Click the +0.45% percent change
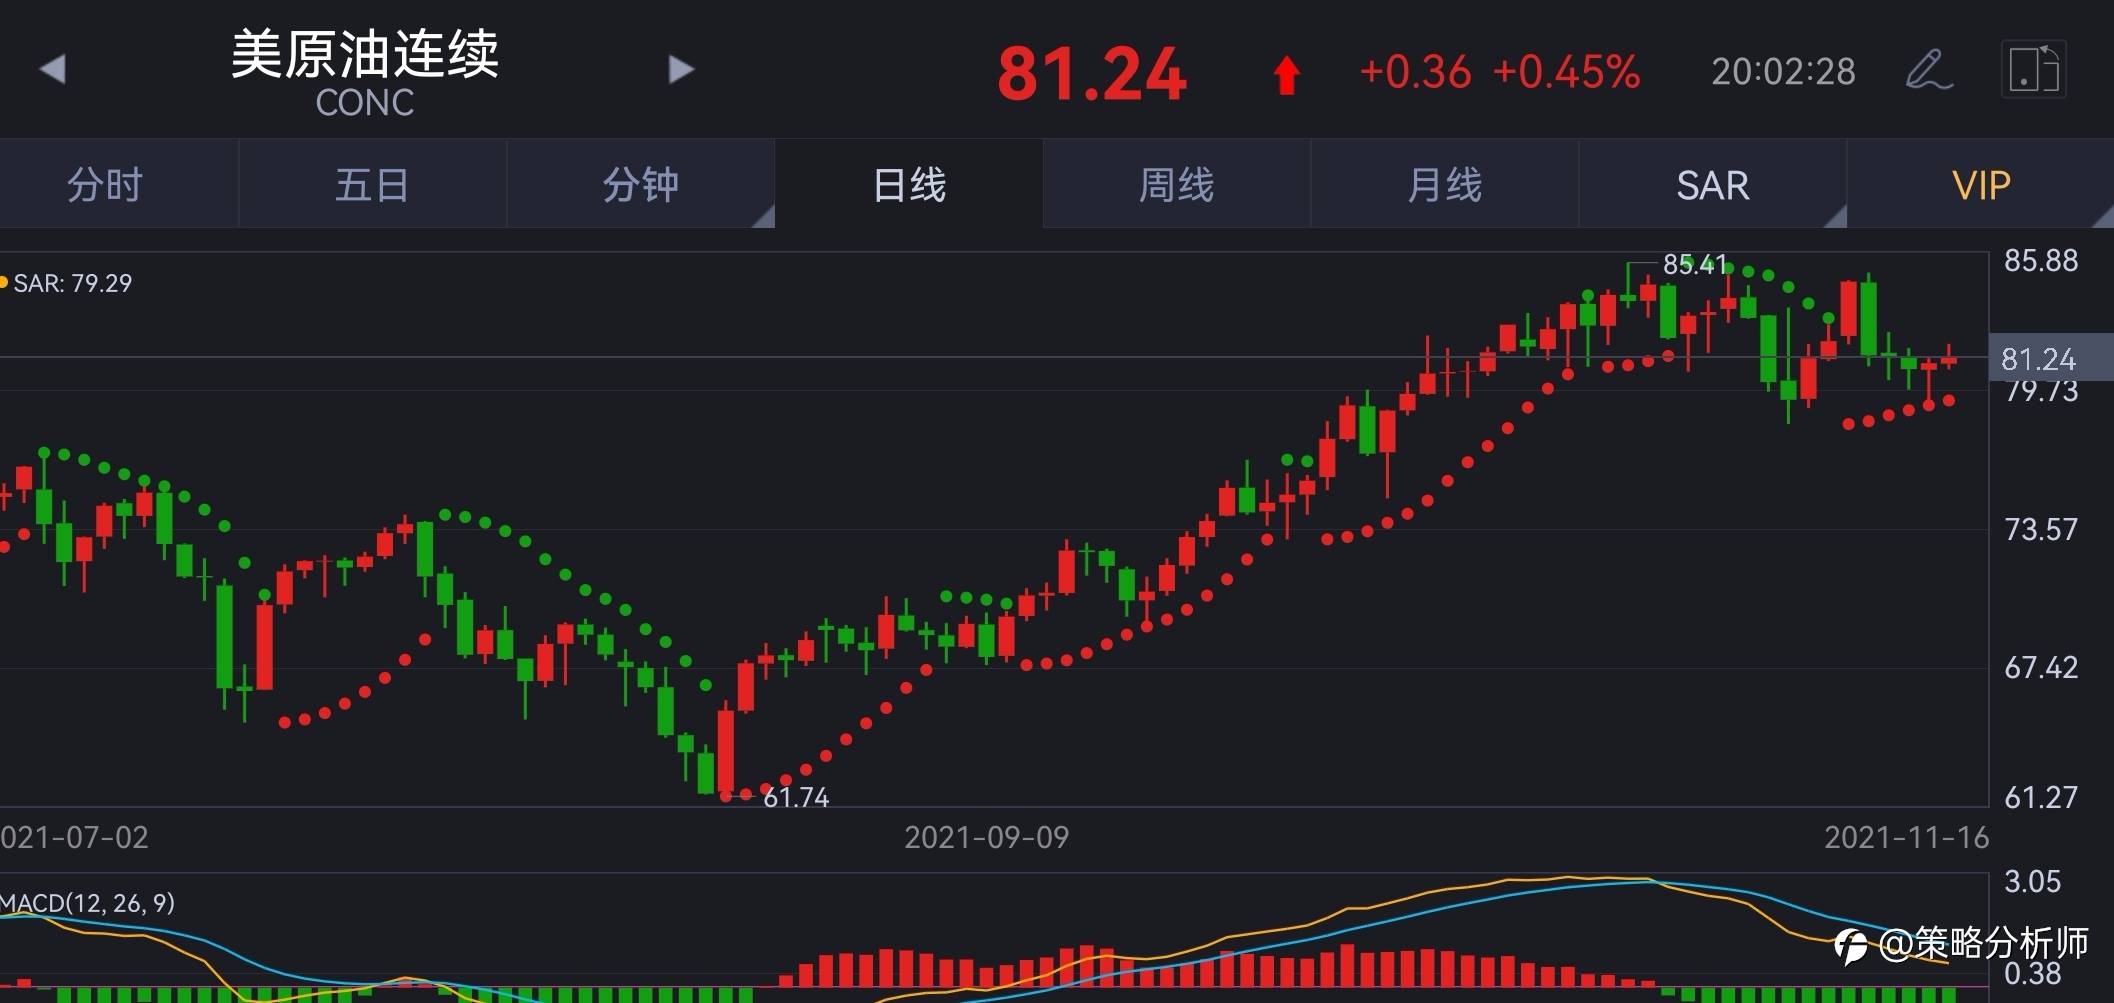Viewport: 2114px width, 1003px height. tap(1566, 72)
